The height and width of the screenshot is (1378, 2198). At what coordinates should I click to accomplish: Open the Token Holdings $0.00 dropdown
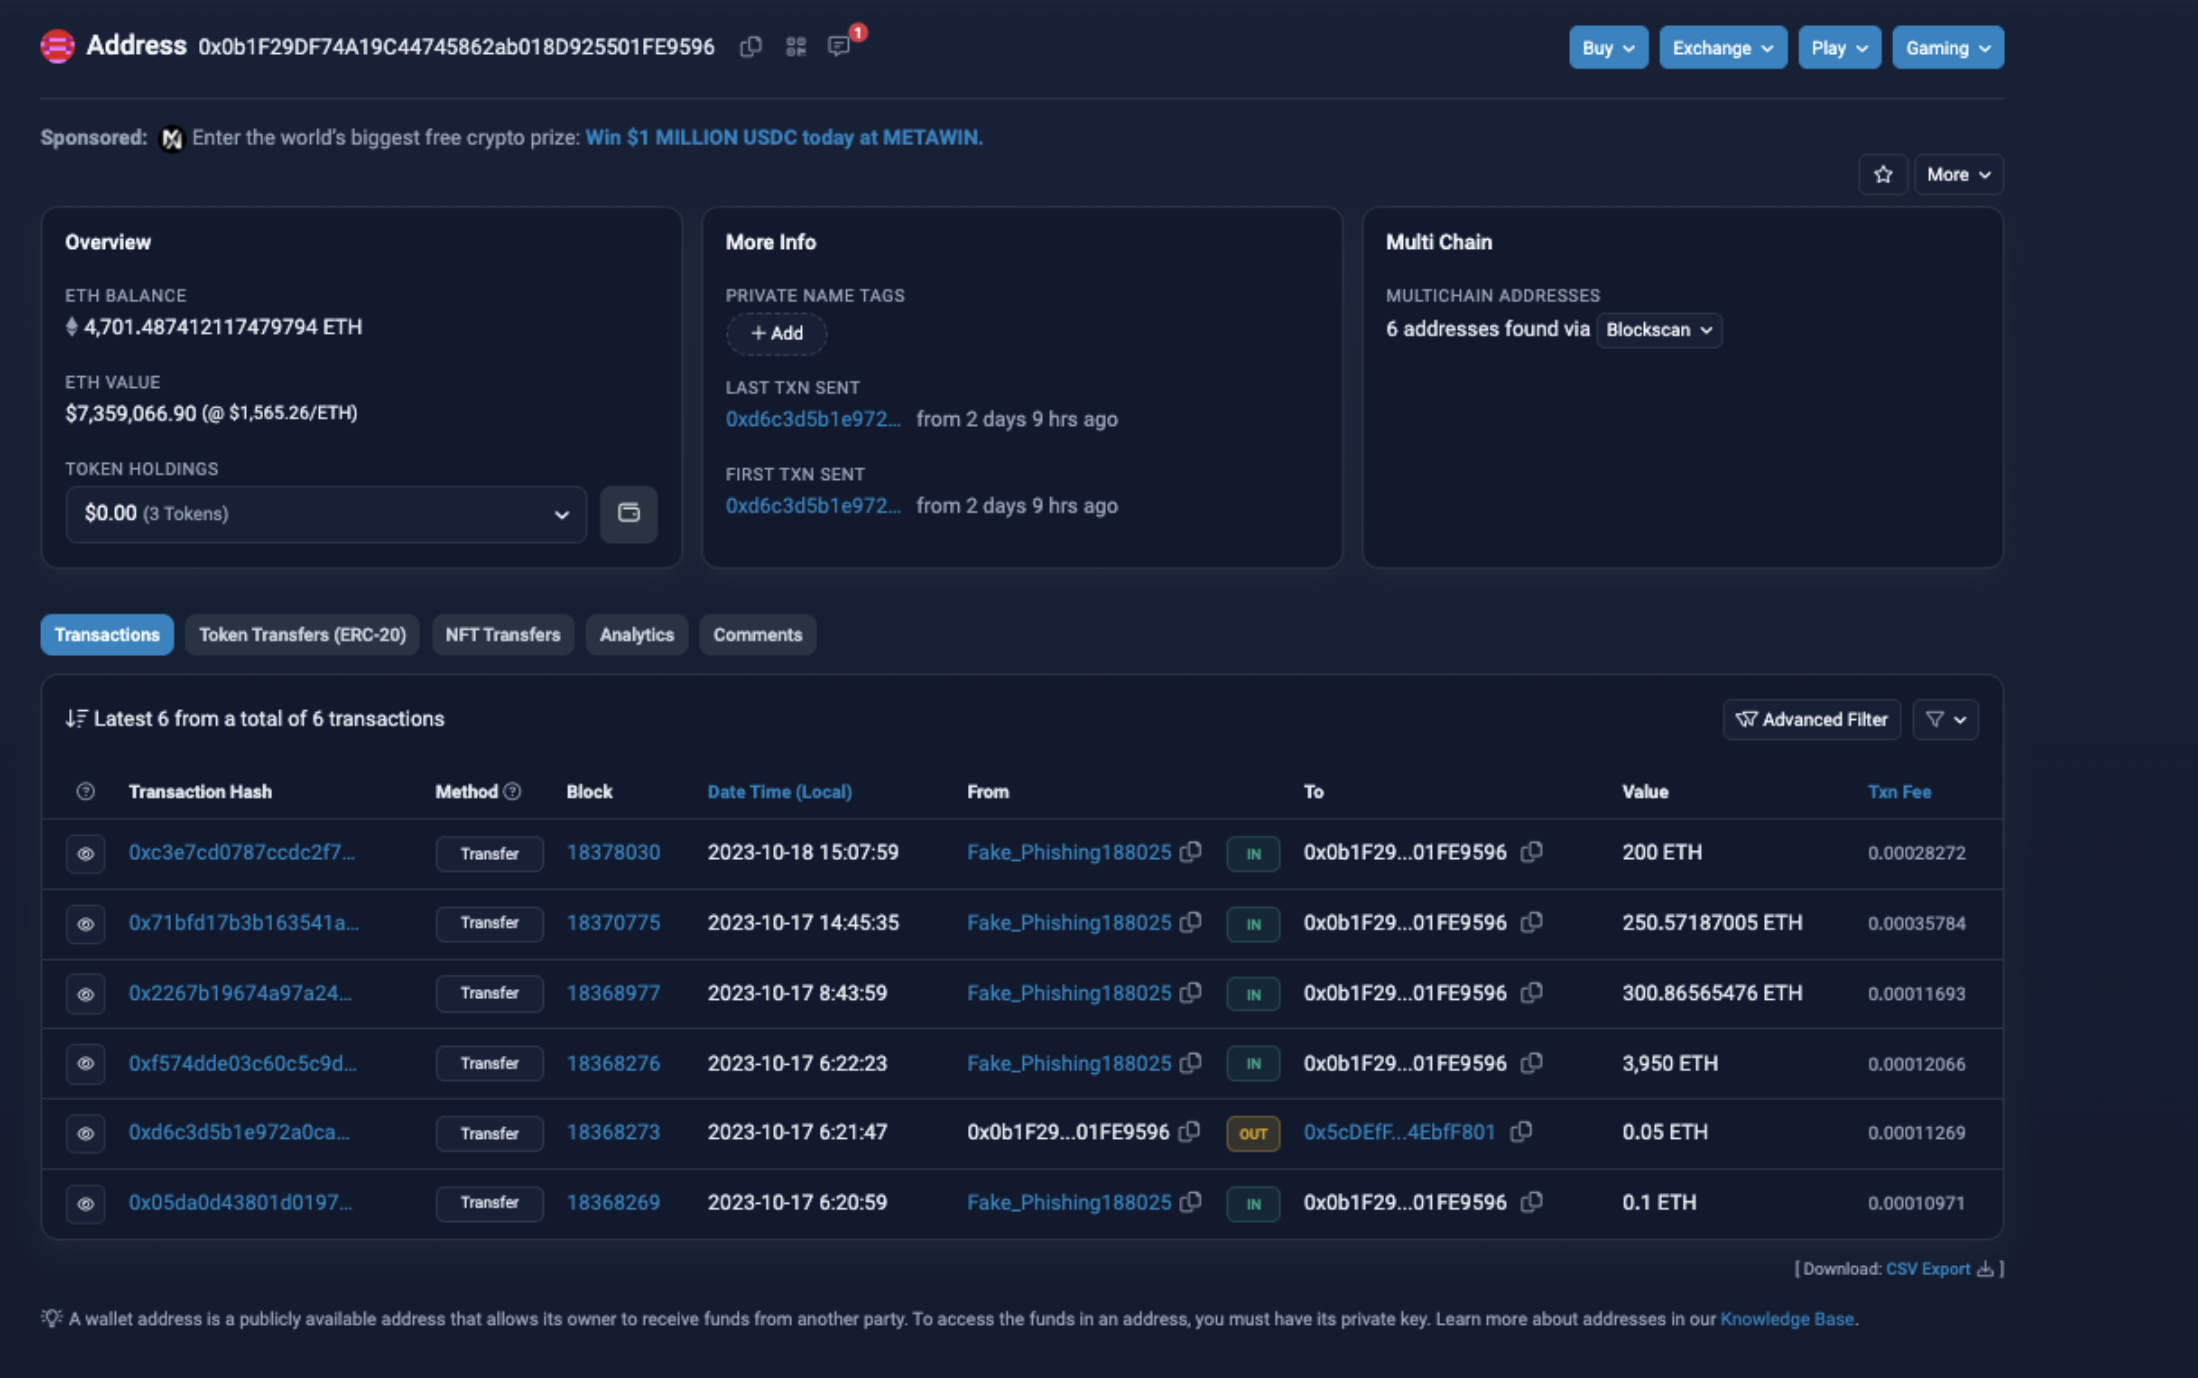[326, 514]
